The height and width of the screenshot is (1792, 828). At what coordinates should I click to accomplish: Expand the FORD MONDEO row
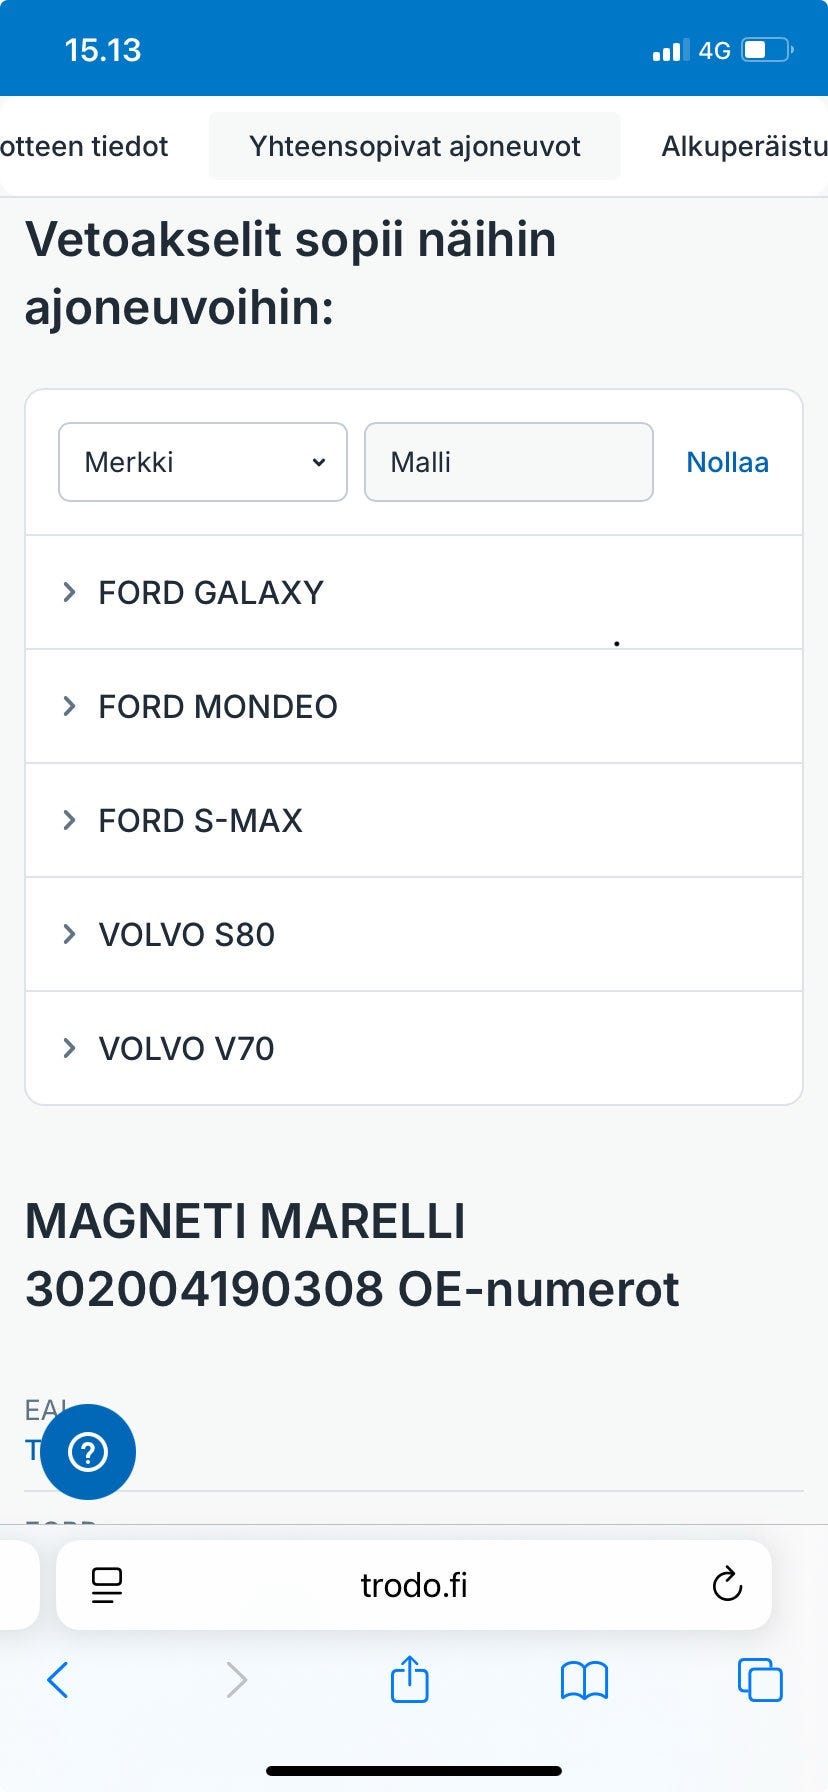pyautogui.click(x=217, y=707)
